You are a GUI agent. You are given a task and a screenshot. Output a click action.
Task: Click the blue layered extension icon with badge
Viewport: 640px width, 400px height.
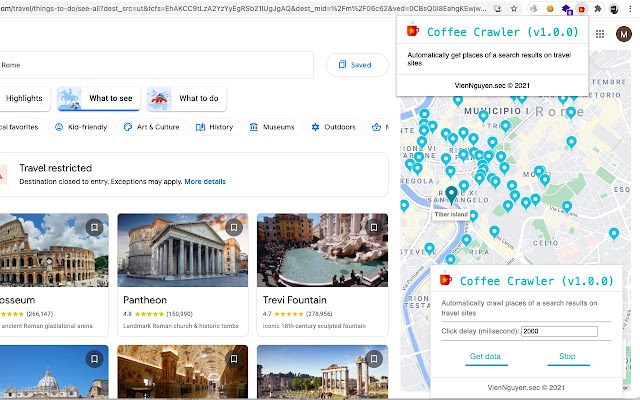tap(567, 9)
